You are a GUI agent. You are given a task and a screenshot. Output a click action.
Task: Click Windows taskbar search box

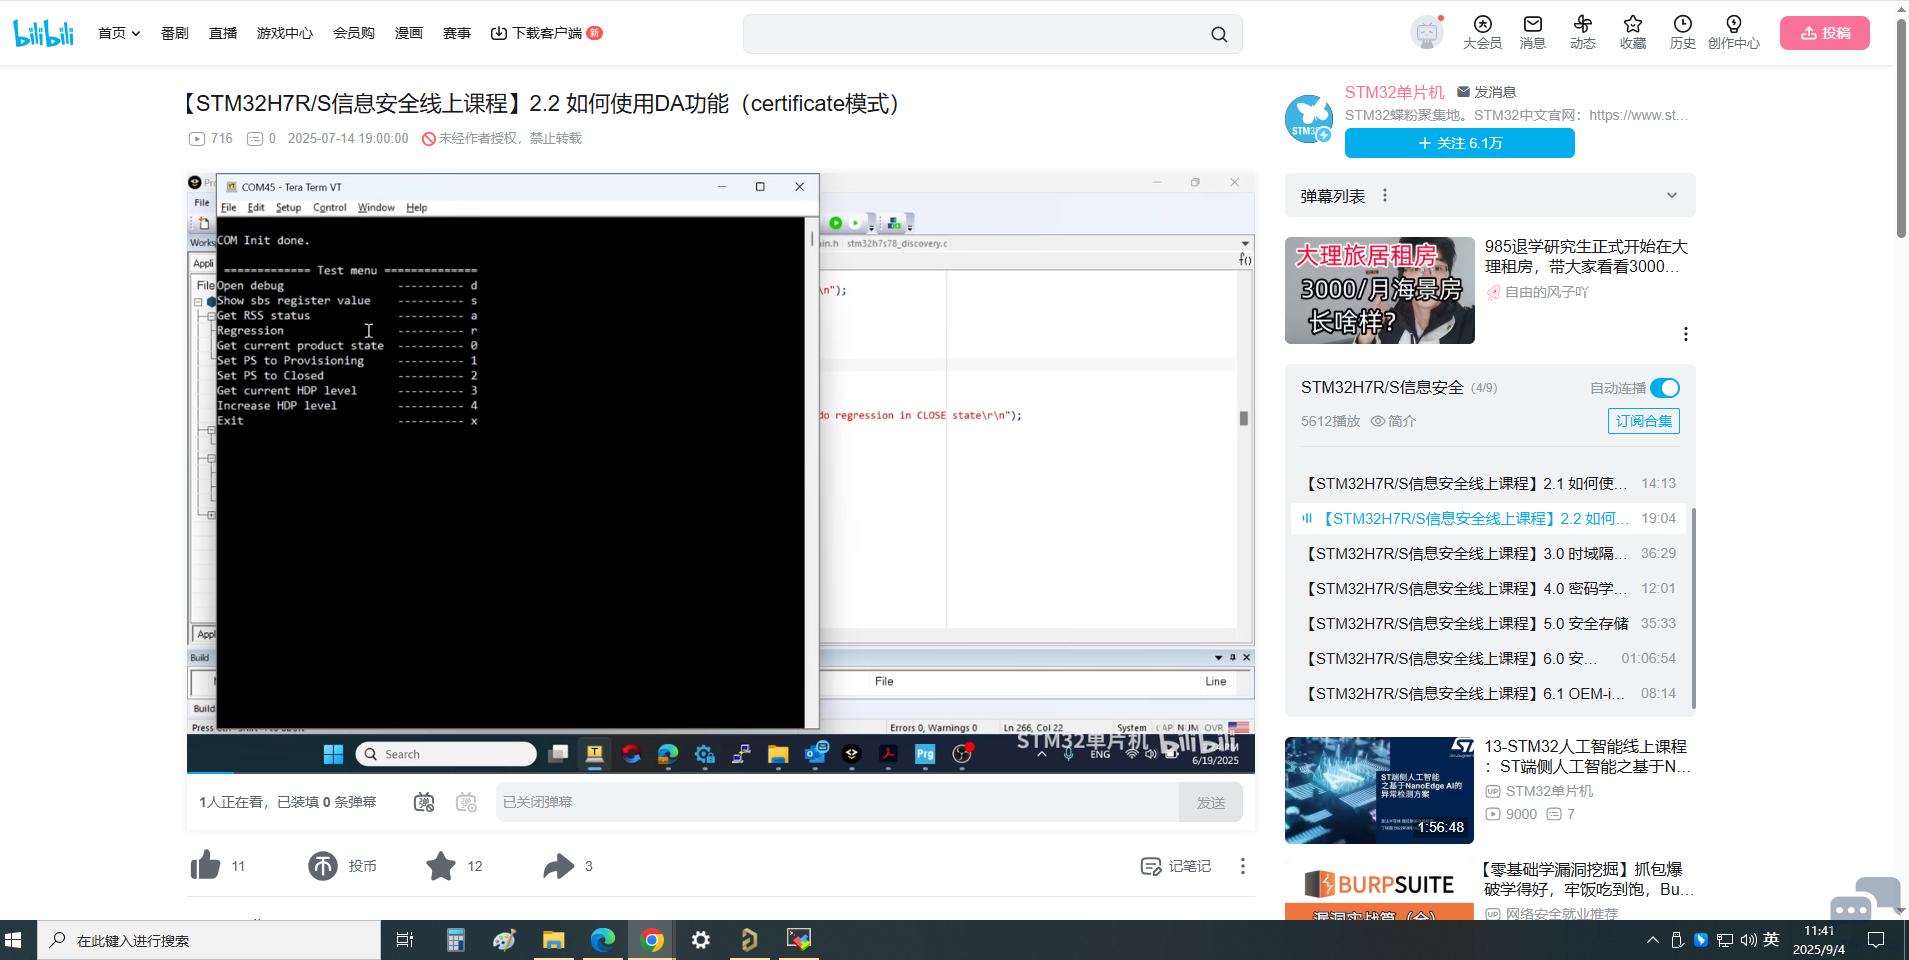tap(209, 940)
